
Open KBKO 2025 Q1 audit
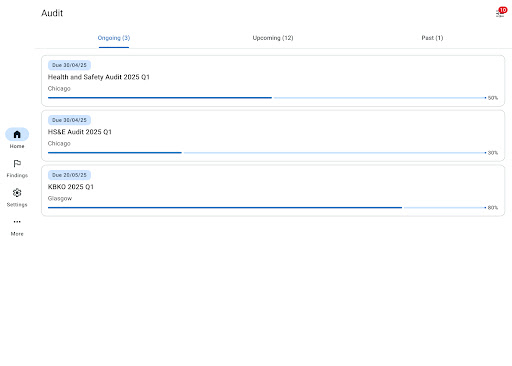(x=273, y=191)
